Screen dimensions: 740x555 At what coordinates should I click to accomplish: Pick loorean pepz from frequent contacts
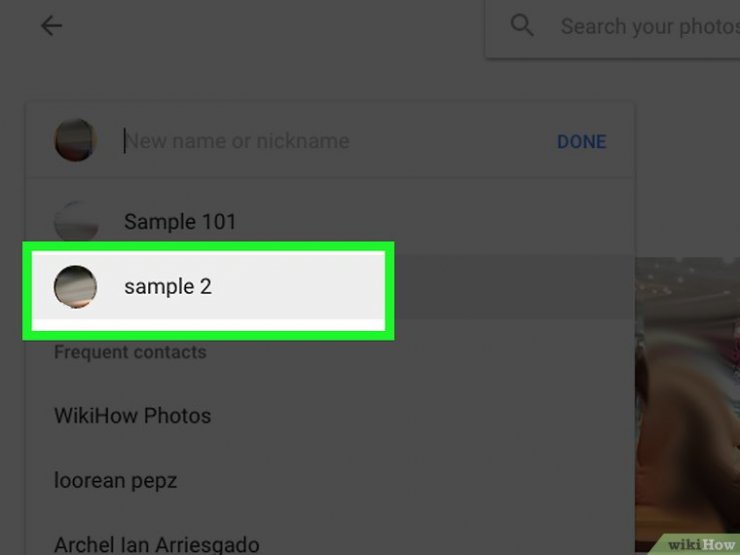coord(116,480)
